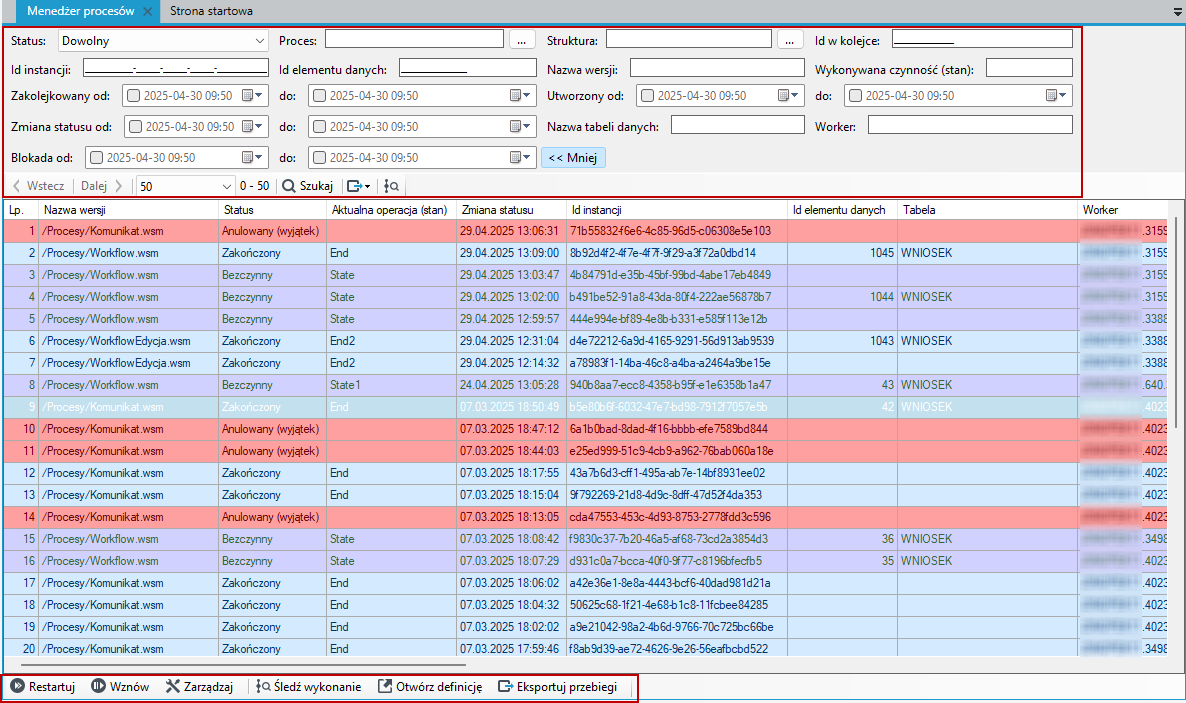This screenshot has height=703, width=1186.
Task: Expand the Status dropdown showing Dowolny
Action: coord(259,41)
